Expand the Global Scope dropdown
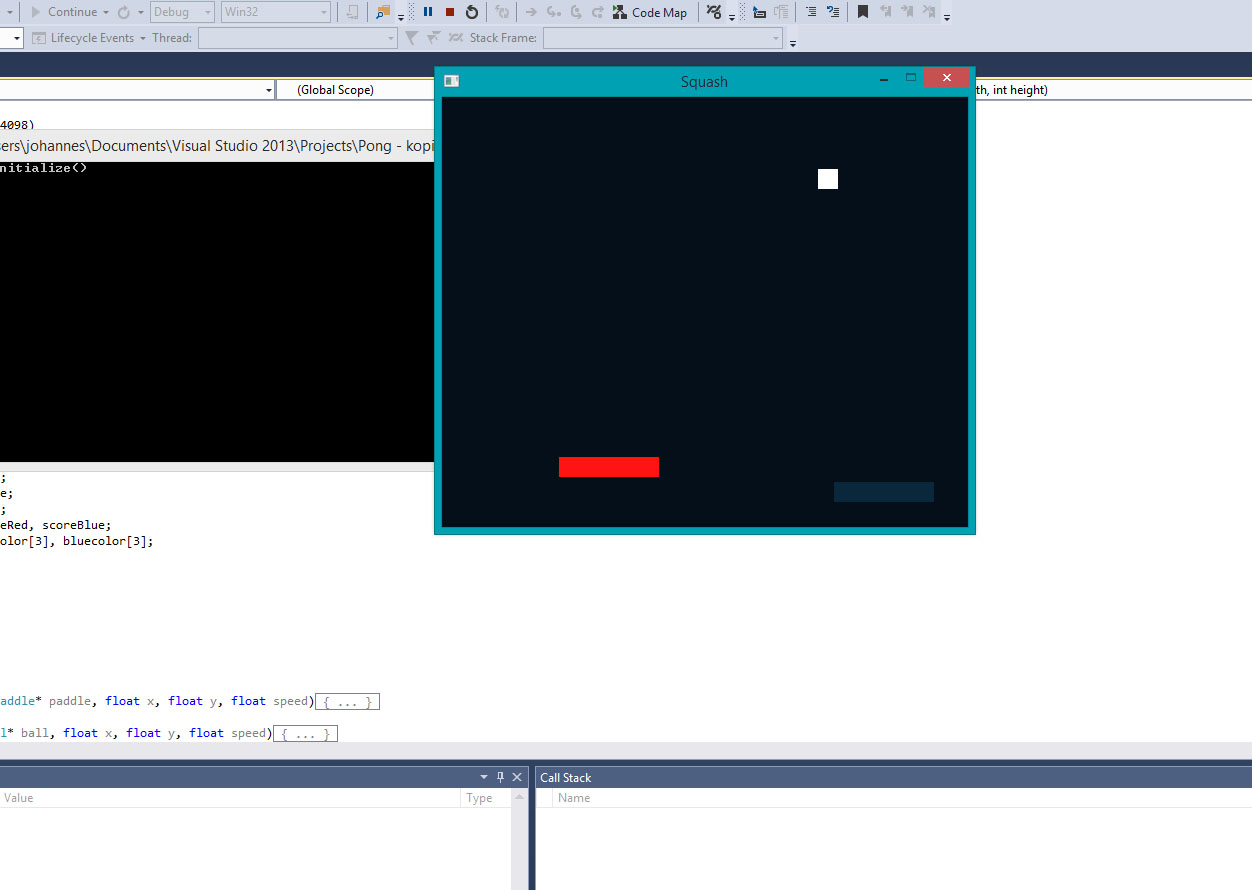Screen dimensions: 1252x890 pyautogui.click(x=355, y=90)
